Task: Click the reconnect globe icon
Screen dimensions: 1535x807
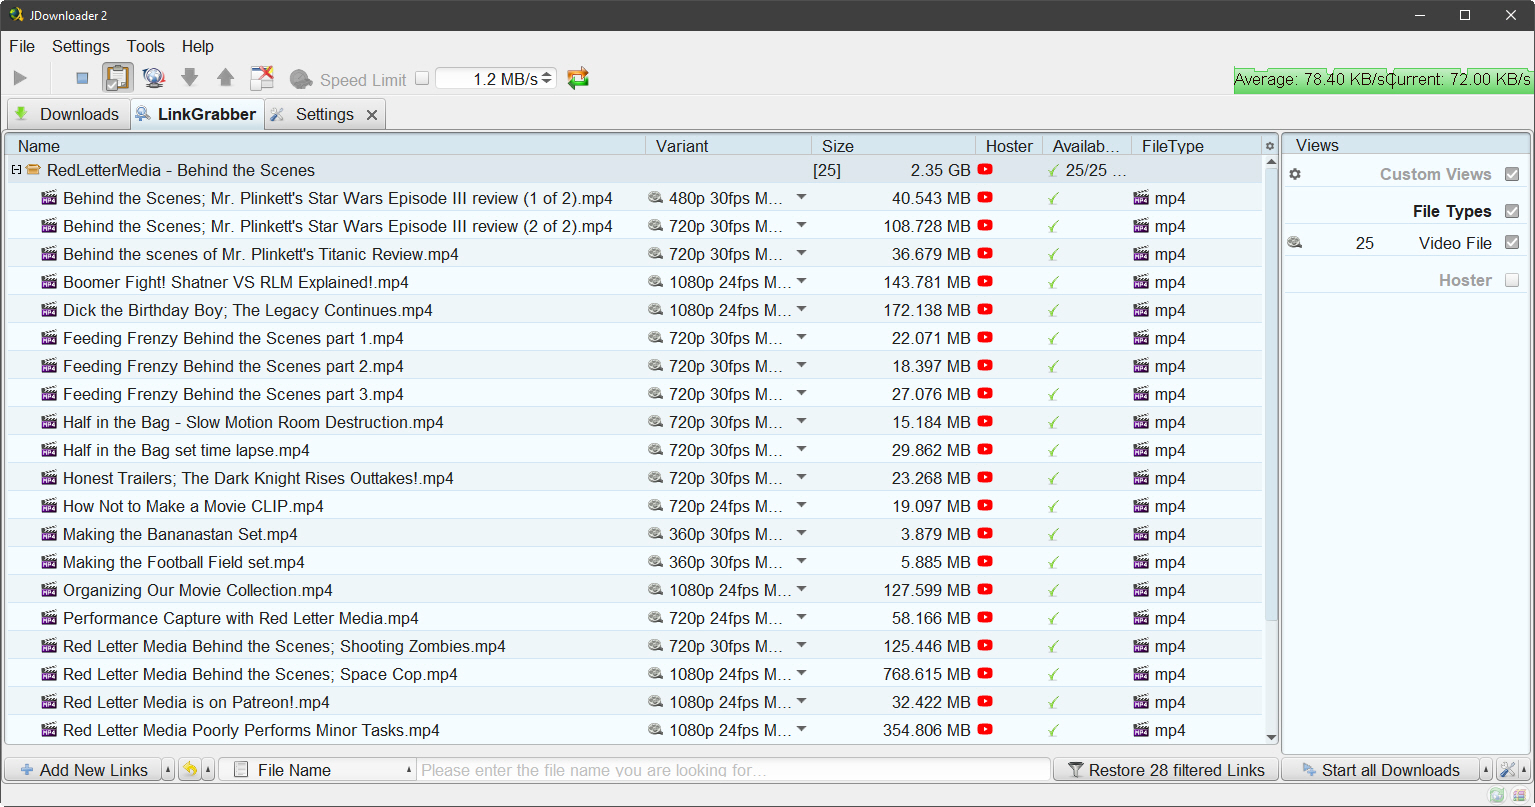Action: 153,78
